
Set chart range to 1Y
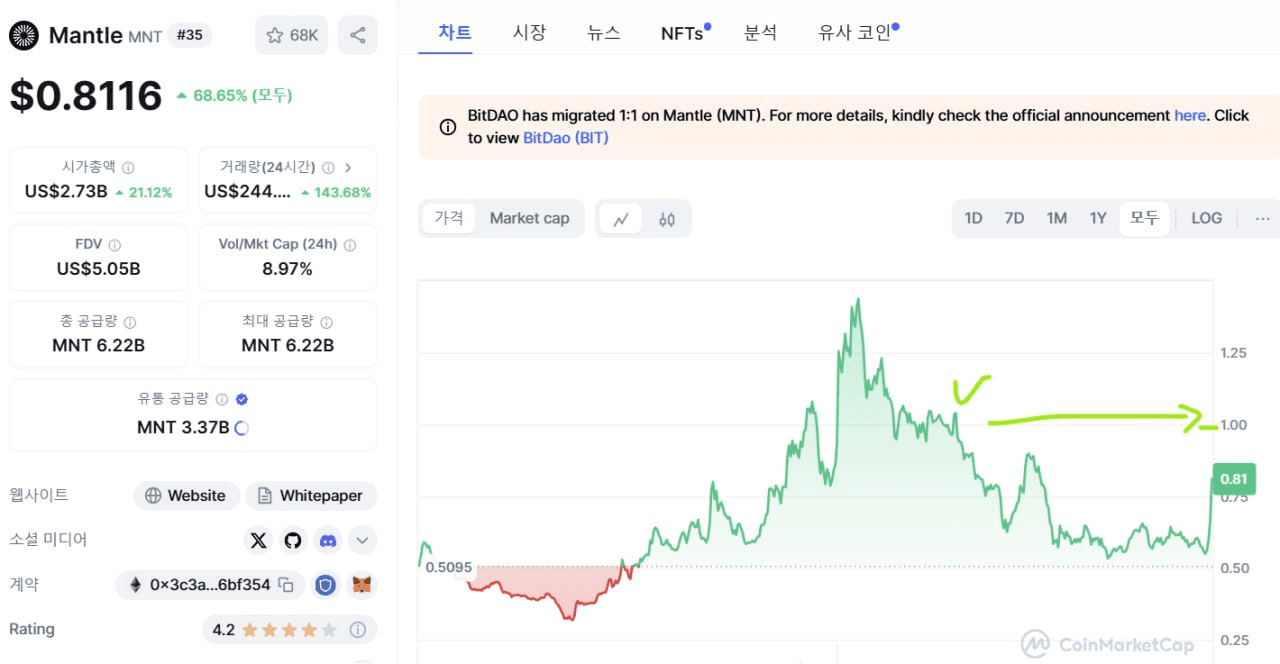[1098, 218]
